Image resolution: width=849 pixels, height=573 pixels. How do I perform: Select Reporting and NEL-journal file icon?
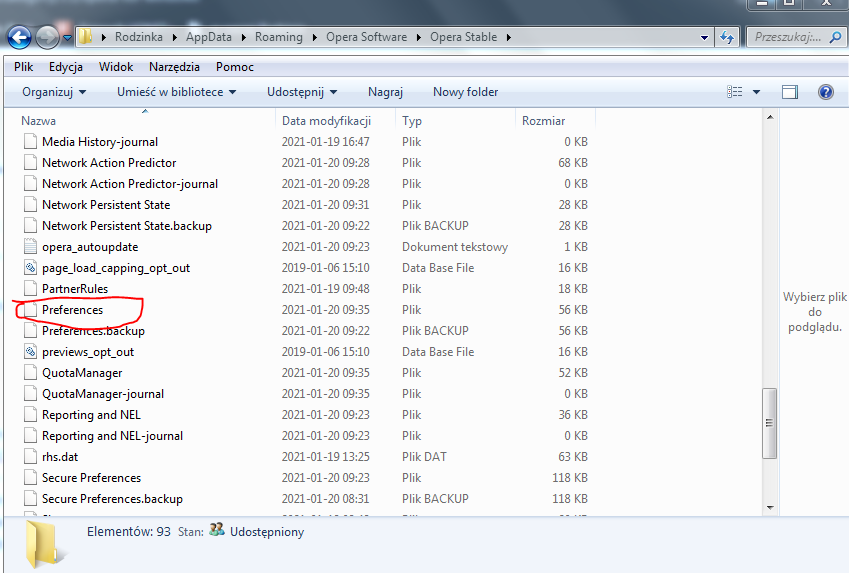click(30, 435)
